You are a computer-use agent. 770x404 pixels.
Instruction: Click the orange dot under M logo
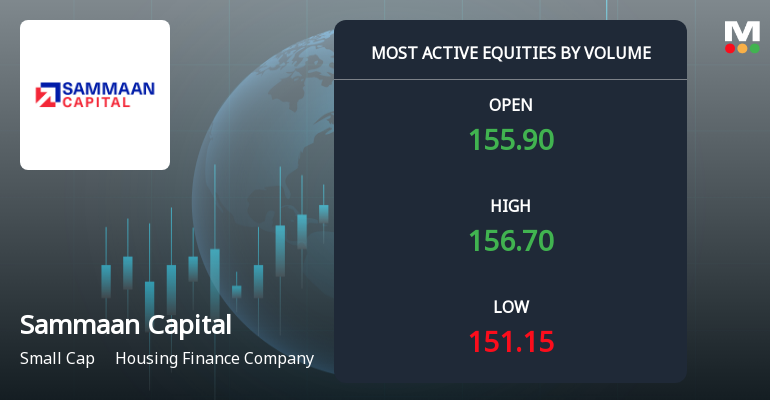click(742, 48)
